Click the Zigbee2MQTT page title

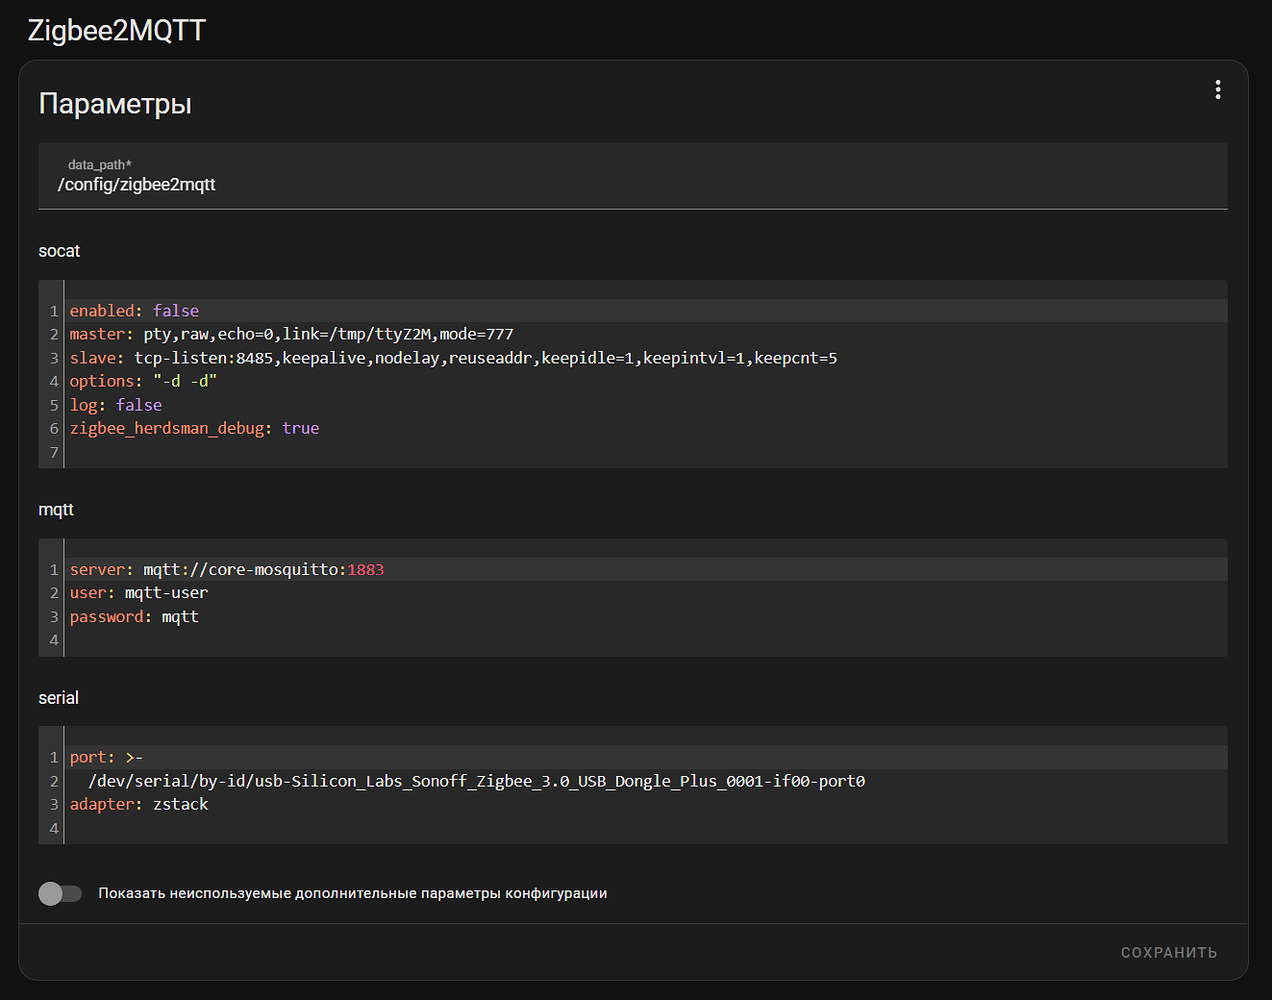(x=116, y=30)
